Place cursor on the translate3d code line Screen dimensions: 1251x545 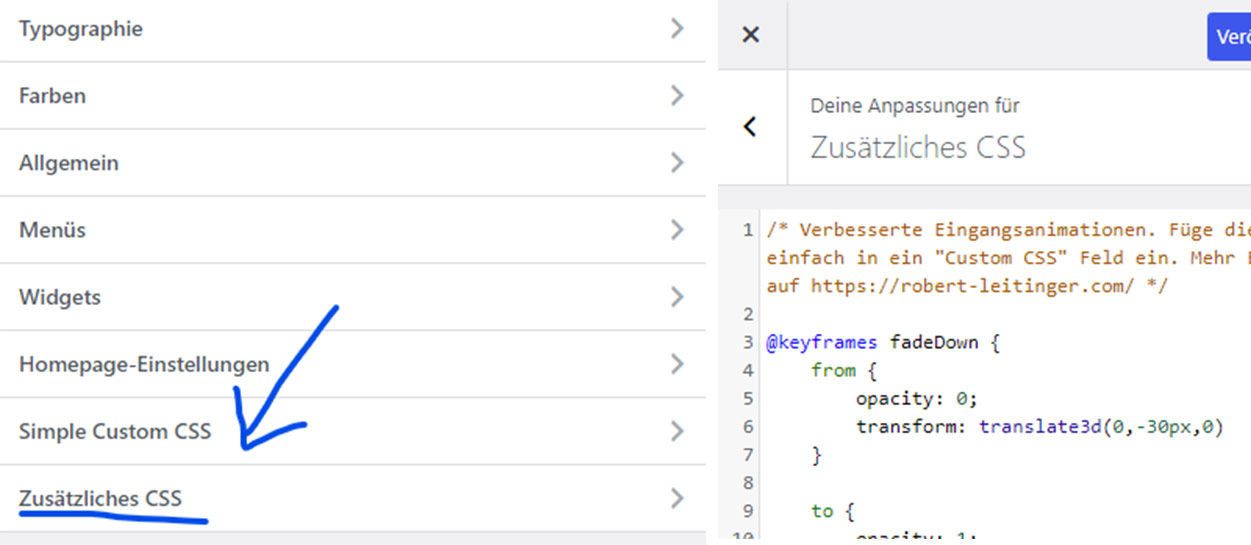coord(1039,427)
